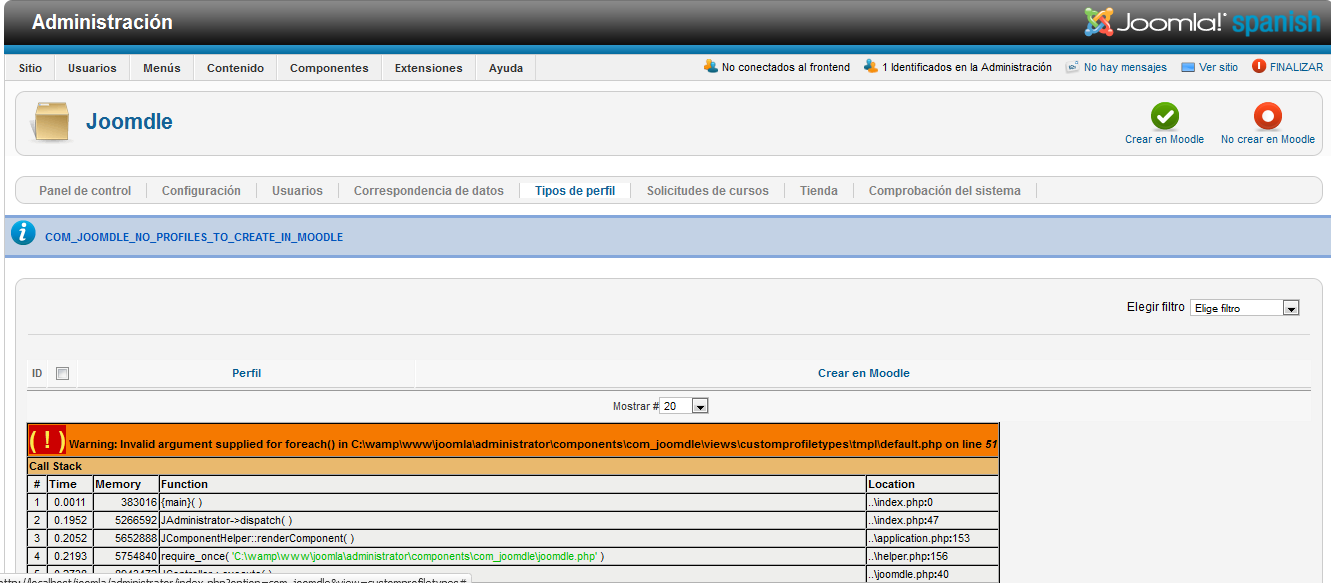The height and width of the screenshot is (583, 1331).
Task: Click the red No crear en Moodle icon
Action: pyautogui.click(x=1267, y=116)
